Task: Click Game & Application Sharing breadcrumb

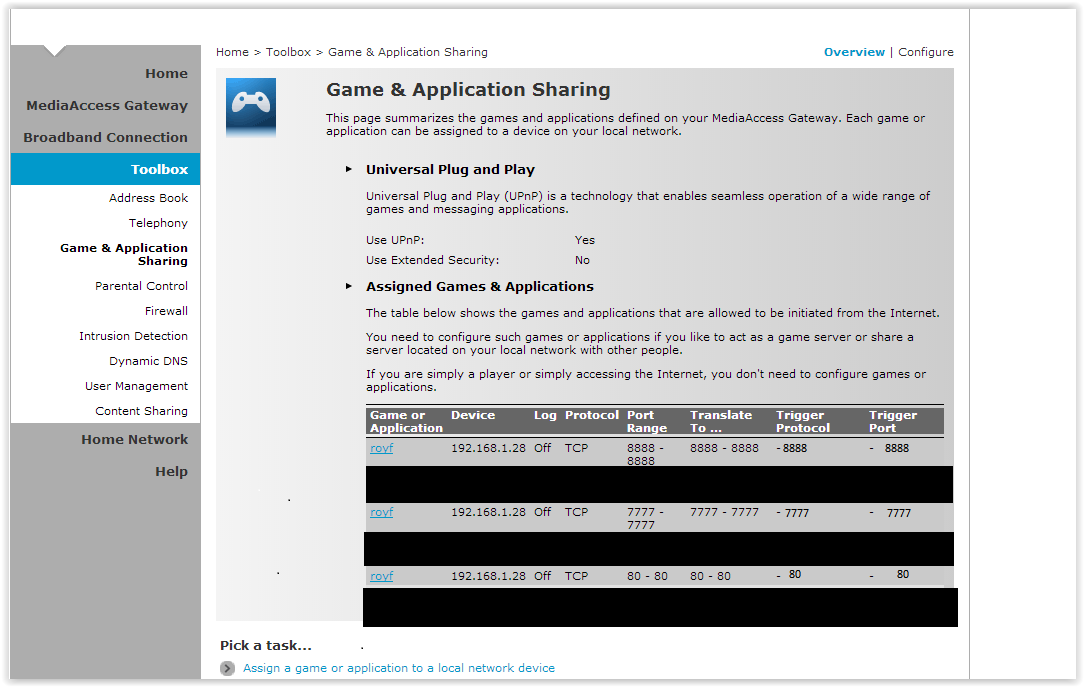Action: [x=408, y=52]
